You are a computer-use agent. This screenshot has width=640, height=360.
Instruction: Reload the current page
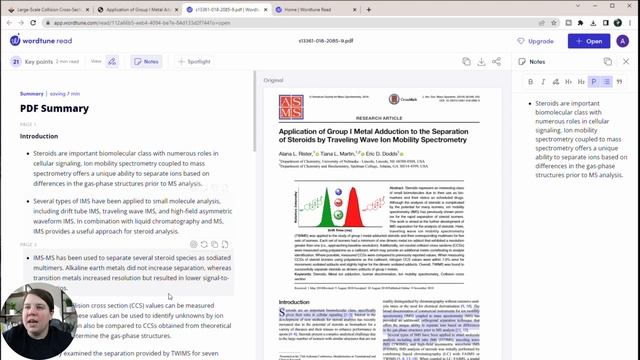[33, 23]
